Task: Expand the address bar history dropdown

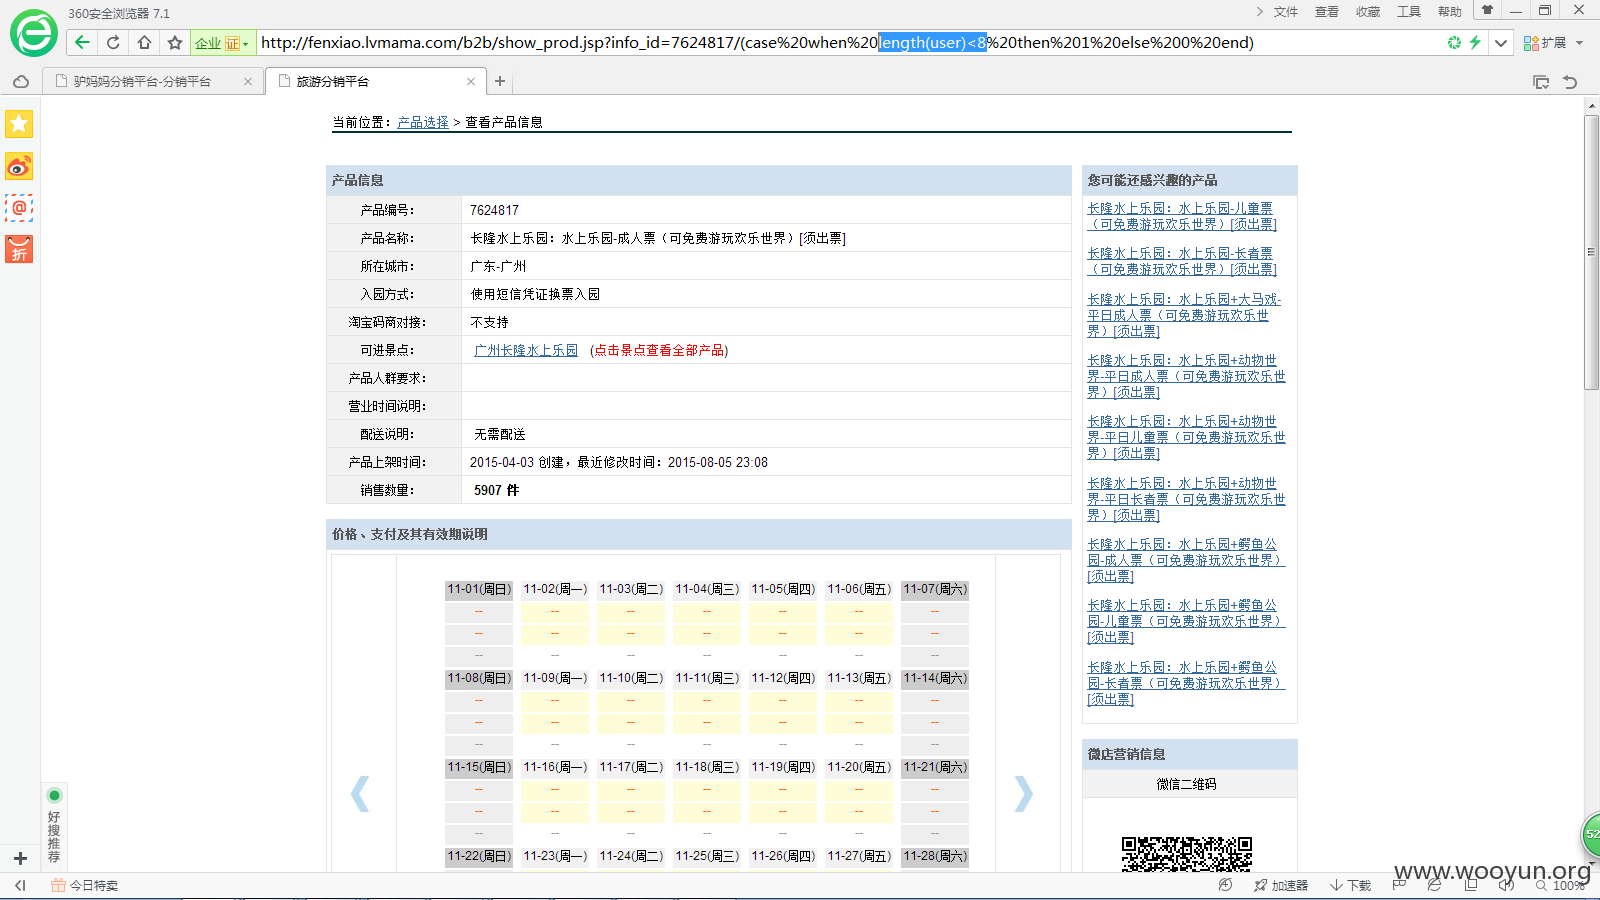Action: click(1501, 42)
